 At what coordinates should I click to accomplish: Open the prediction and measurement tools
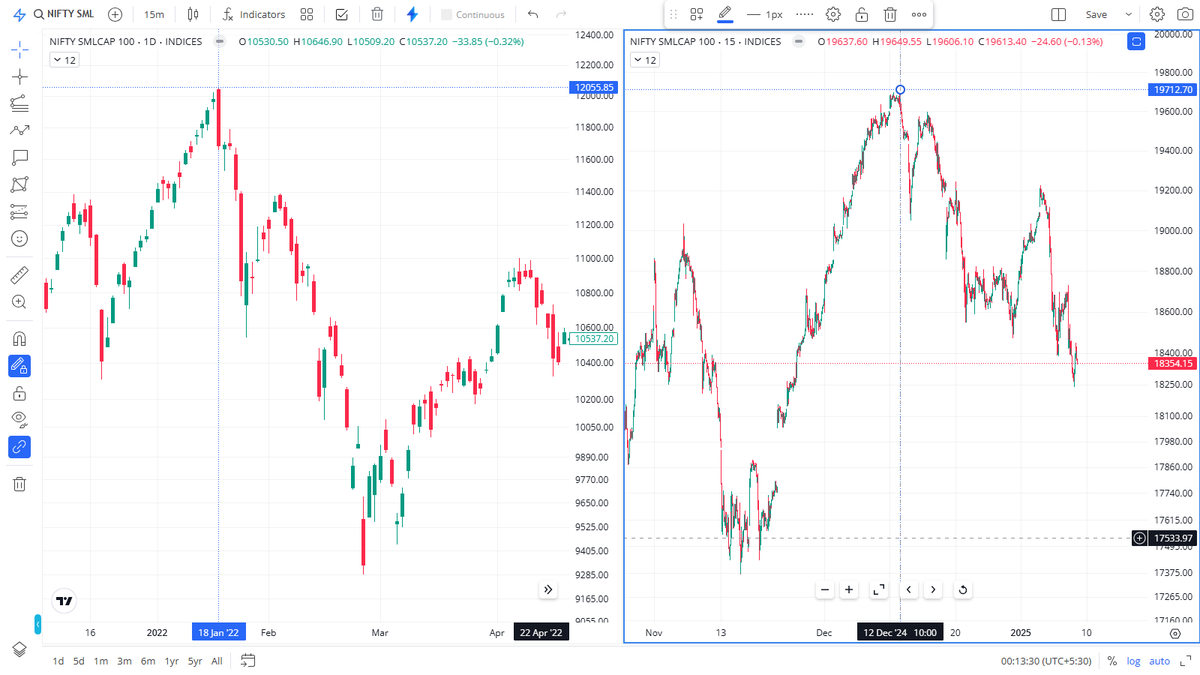click(19, 211)
